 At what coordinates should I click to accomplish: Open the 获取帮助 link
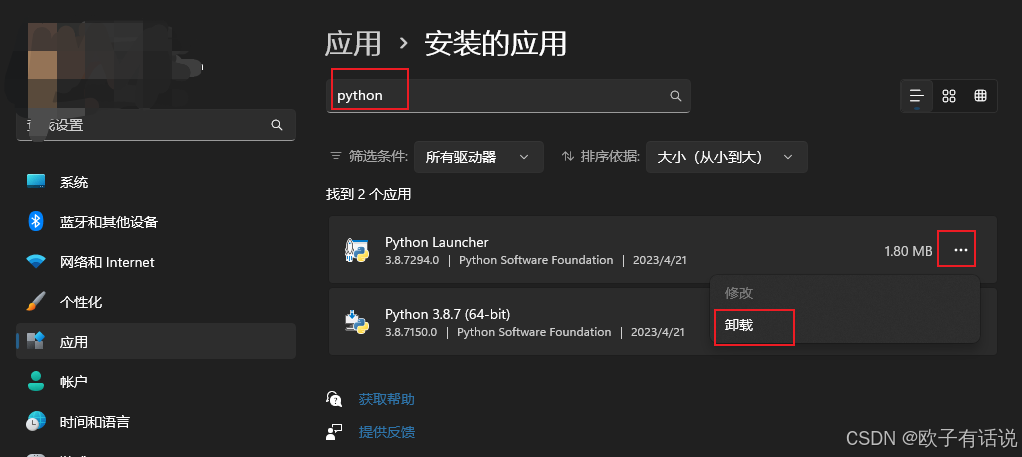coord(387,399)
